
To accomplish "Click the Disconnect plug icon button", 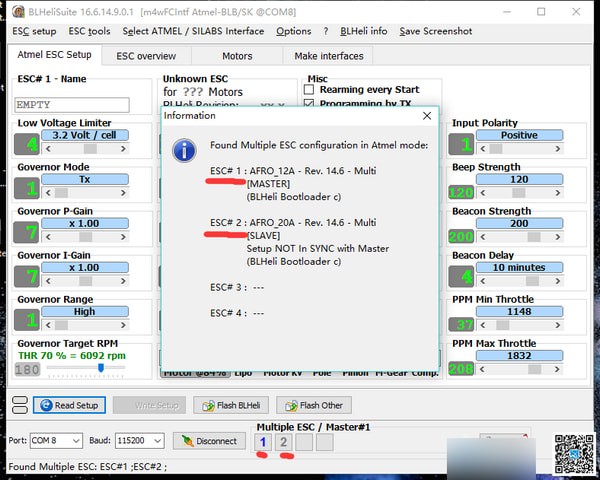I will pyautogui.click(x=209, y=441).
